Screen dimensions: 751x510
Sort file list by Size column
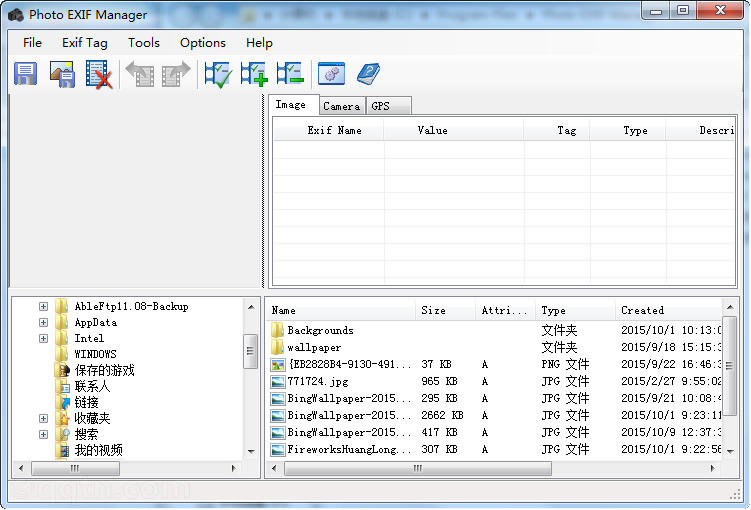pyautogui.click(x=445, y=310)
